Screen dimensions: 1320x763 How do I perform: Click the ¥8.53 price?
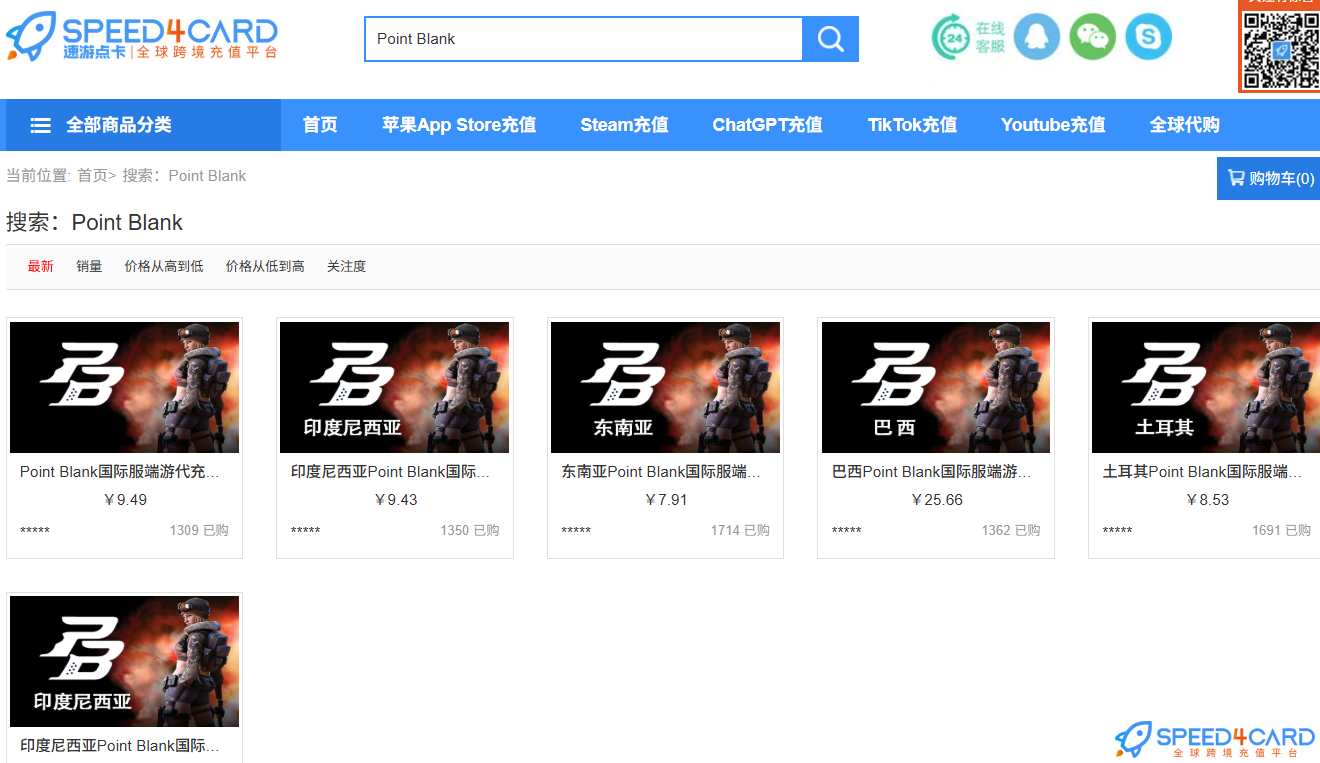pos(1207,500)
